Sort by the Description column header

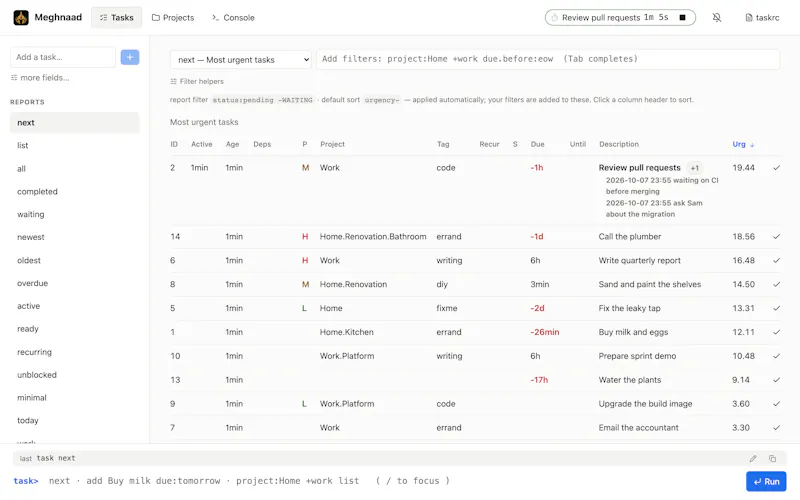click(619, 144)
